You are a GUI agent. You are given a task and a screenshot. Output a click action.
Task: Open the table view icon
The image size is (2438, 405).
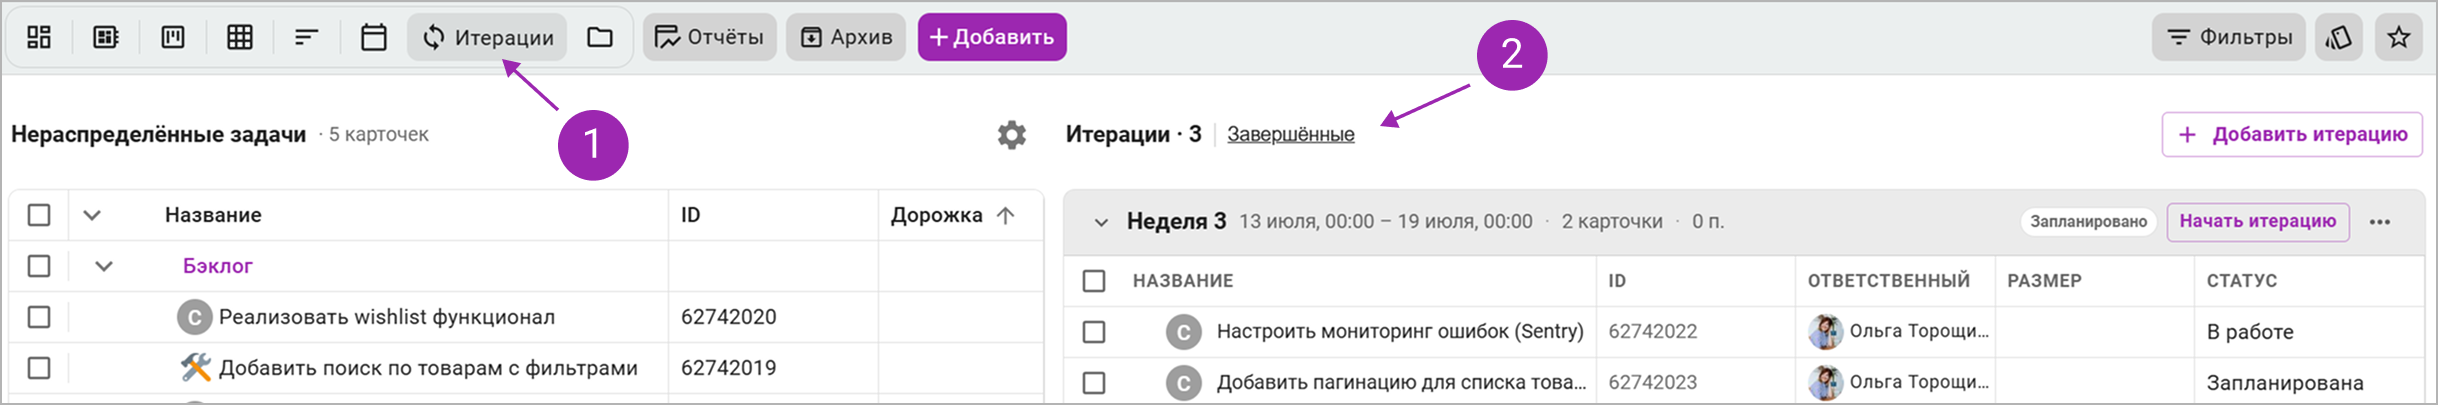click(240, 37)
